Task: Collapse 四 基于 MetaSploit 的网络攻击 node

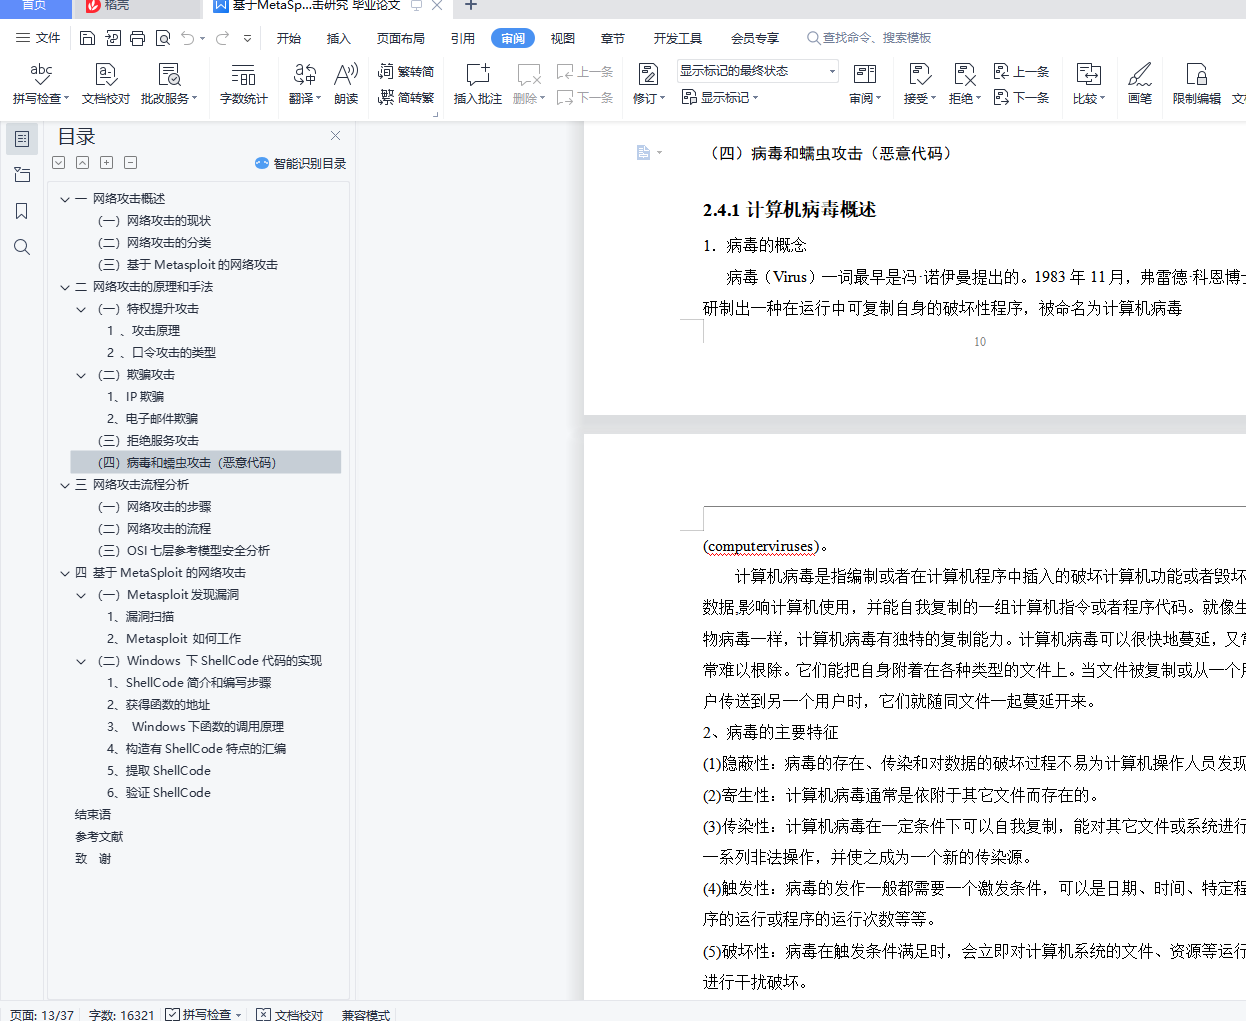Action: pyautogui.click(x=65, y=573)
